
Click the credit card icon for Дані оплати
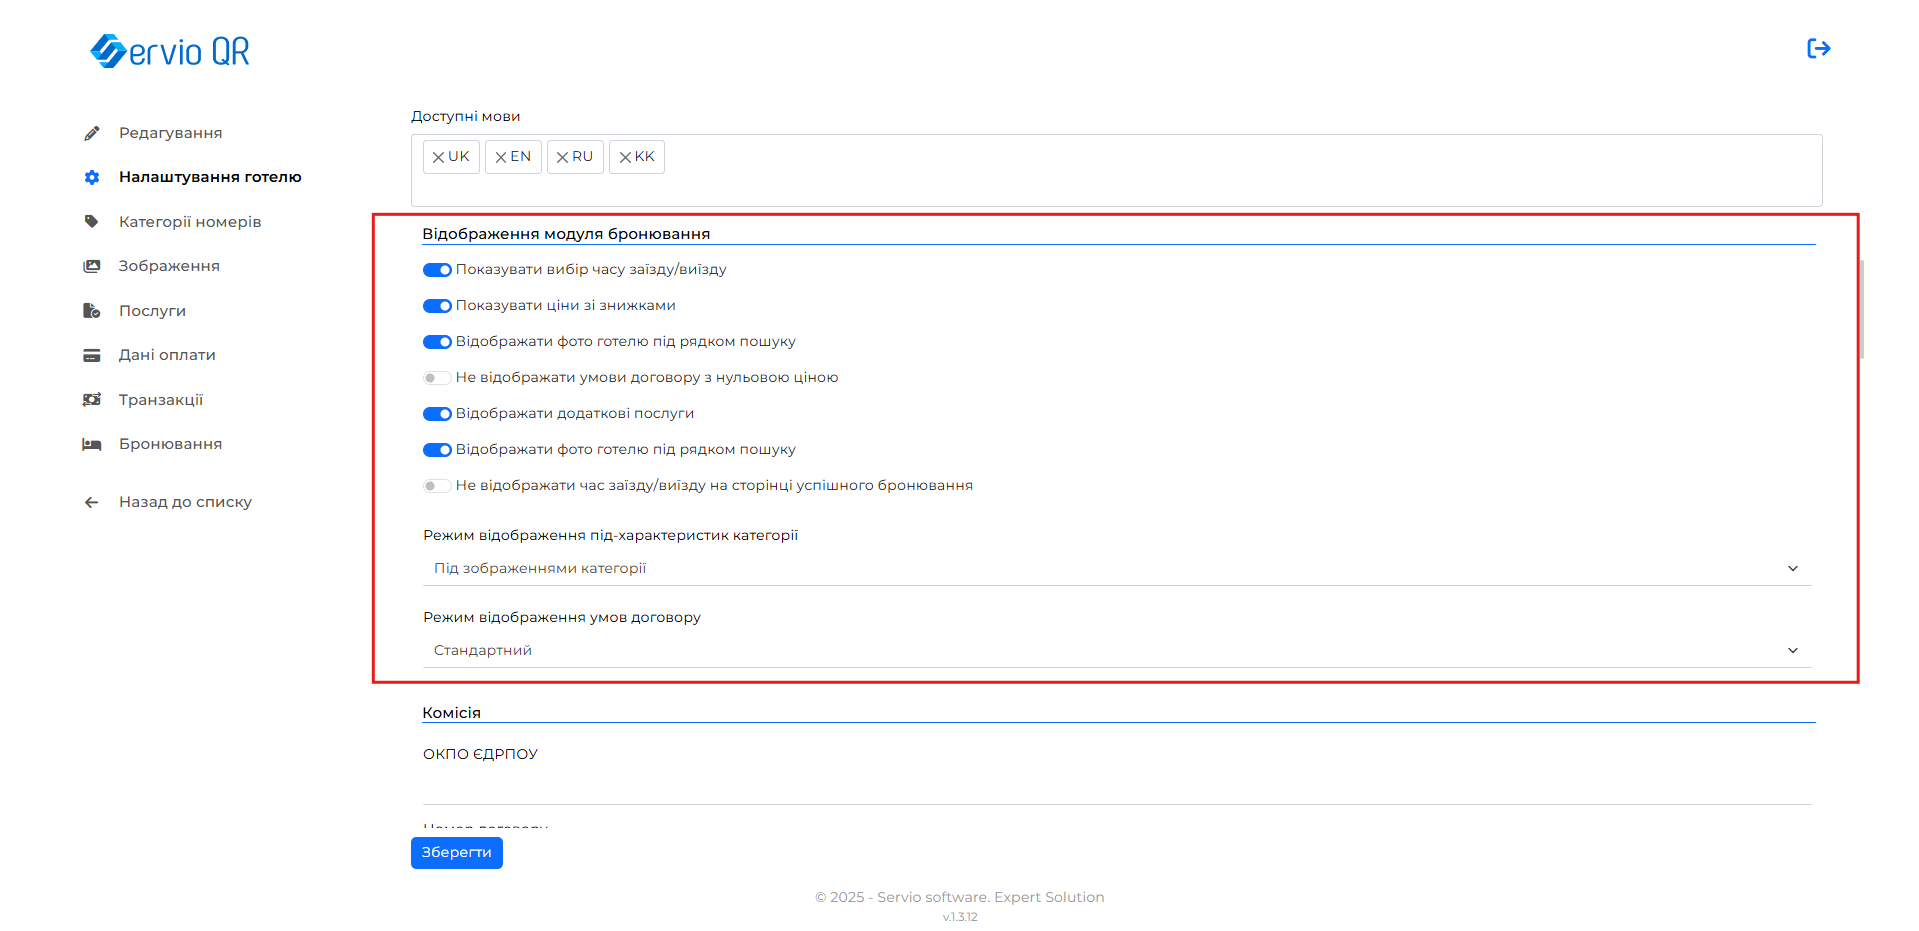pyautogui.click(x=92, y=355)
